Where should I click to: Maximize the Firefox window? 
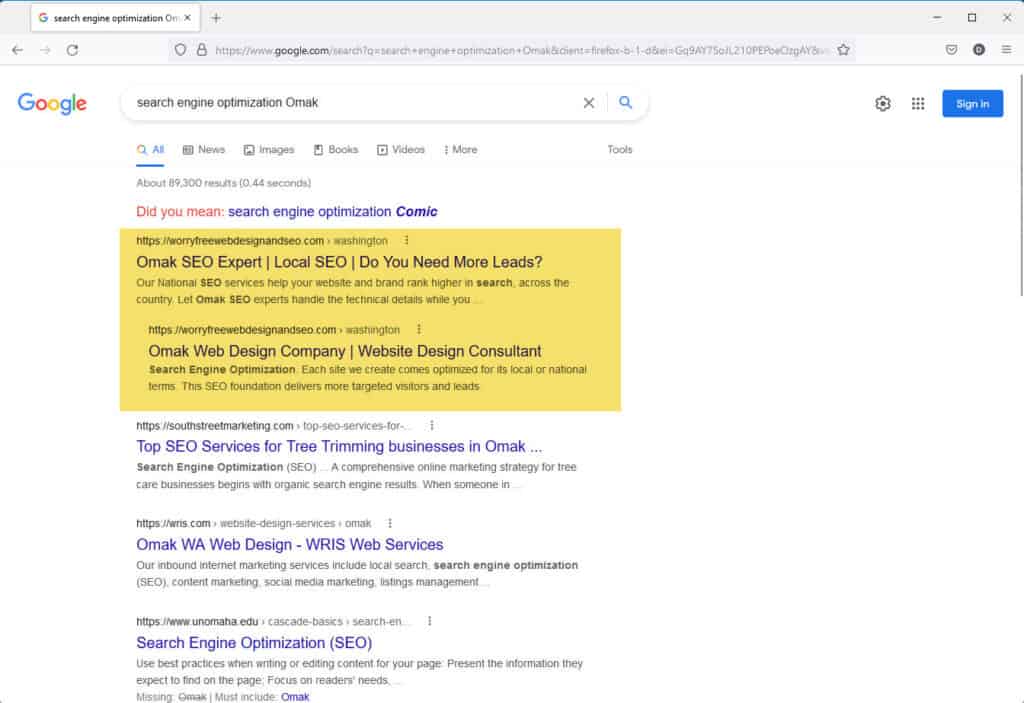tap(972, 18)
